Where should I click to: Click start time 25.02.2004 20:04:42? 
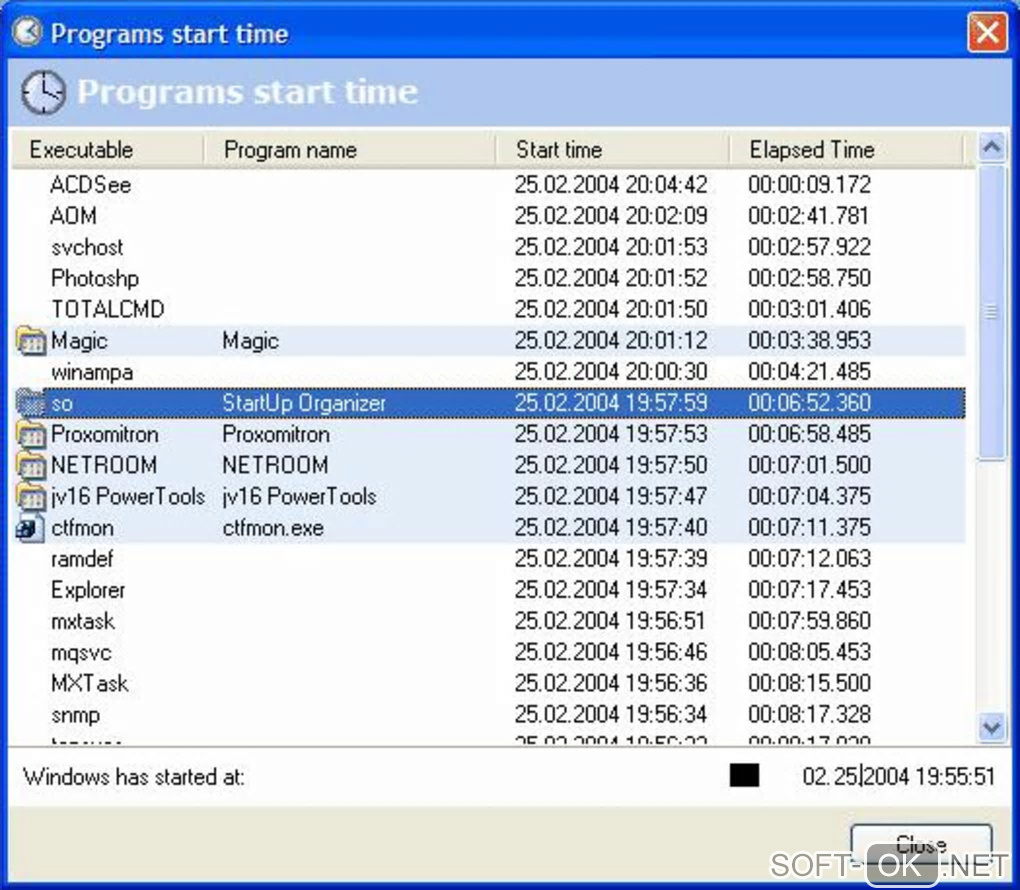coord(611,185)
